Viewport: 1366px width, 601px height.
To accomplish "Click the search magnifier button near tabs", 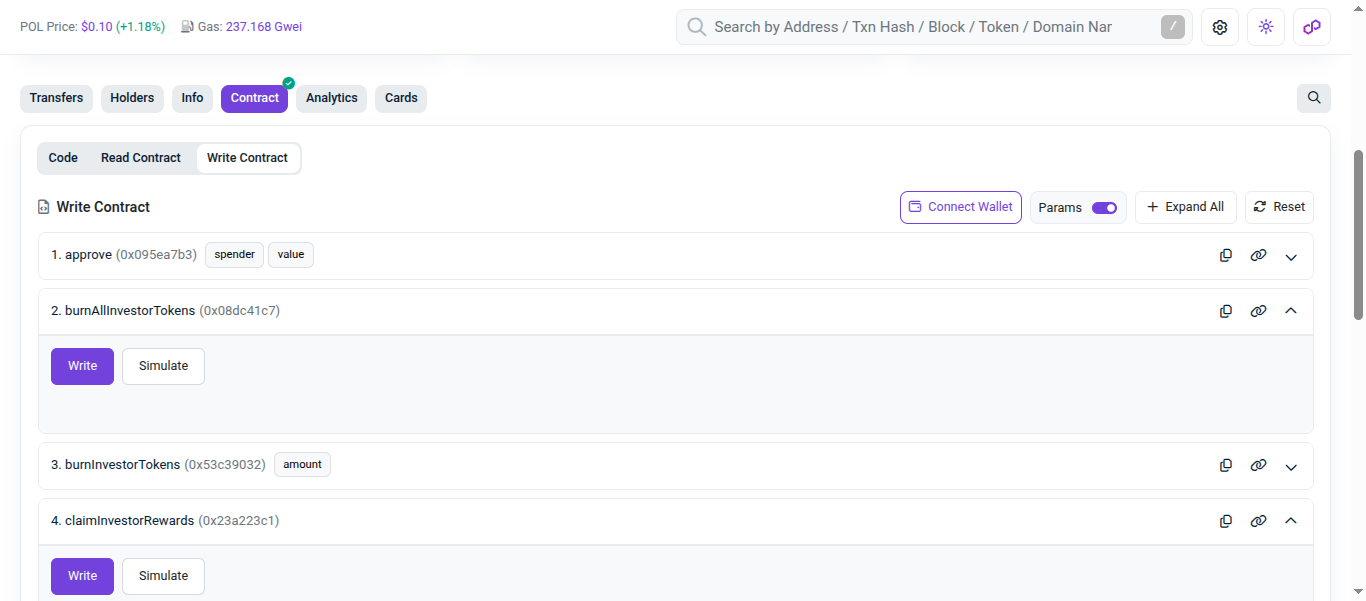I will [1314, 98].
